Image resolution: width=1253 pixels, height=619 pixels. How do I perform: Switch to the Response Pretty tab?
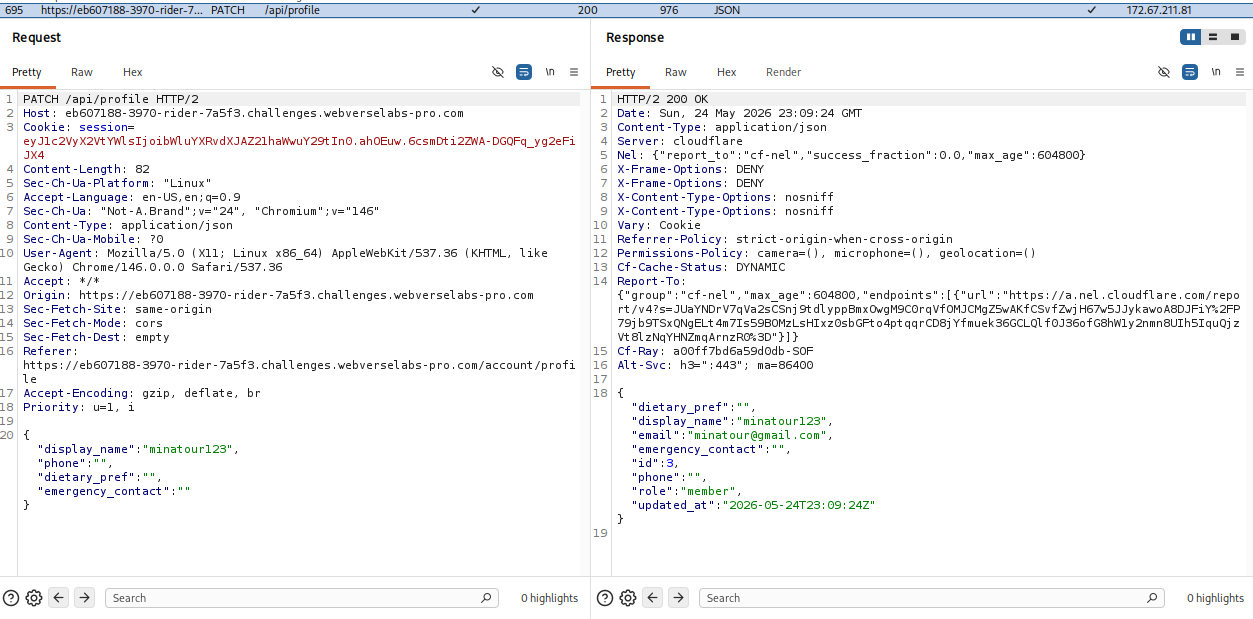[621, 72]
